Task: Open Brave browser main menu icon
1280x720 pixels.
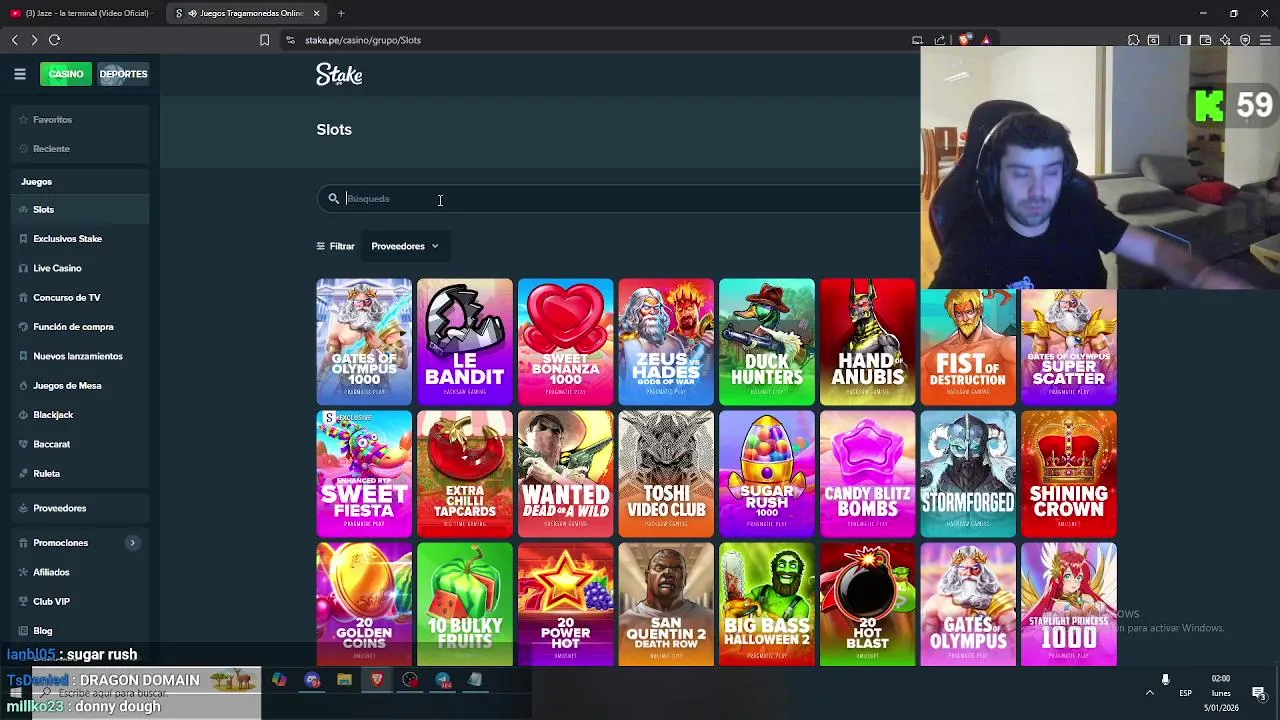Action: click(x=1265, y=40)
